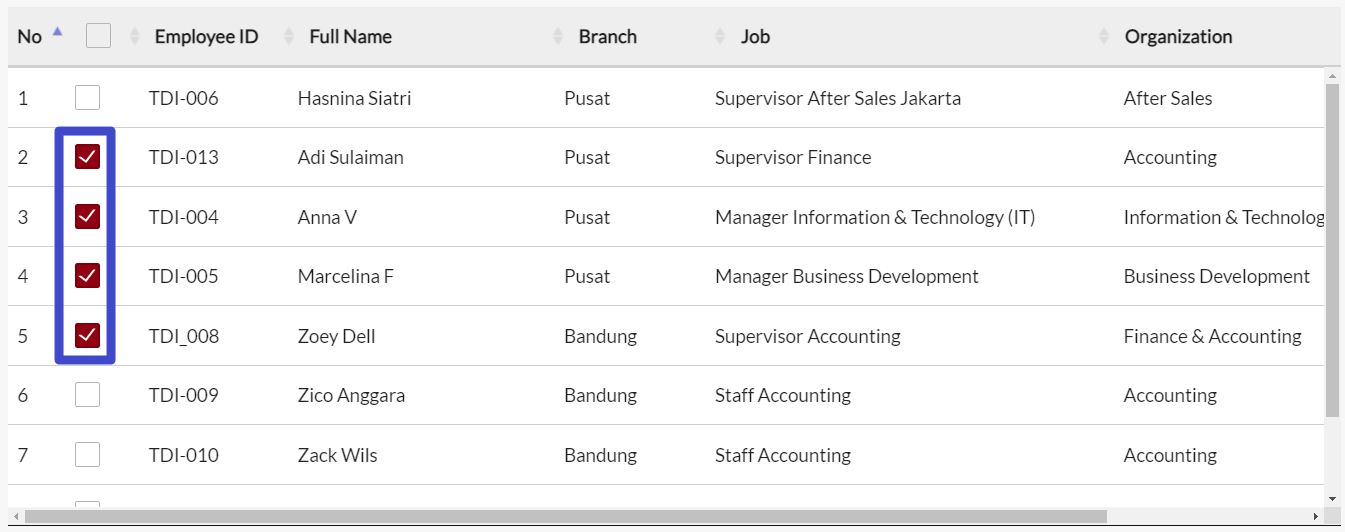This screenshot has width=1345, height=532.
Task: Click sort arrows left of Branch header
Action: tap(558, 36)
